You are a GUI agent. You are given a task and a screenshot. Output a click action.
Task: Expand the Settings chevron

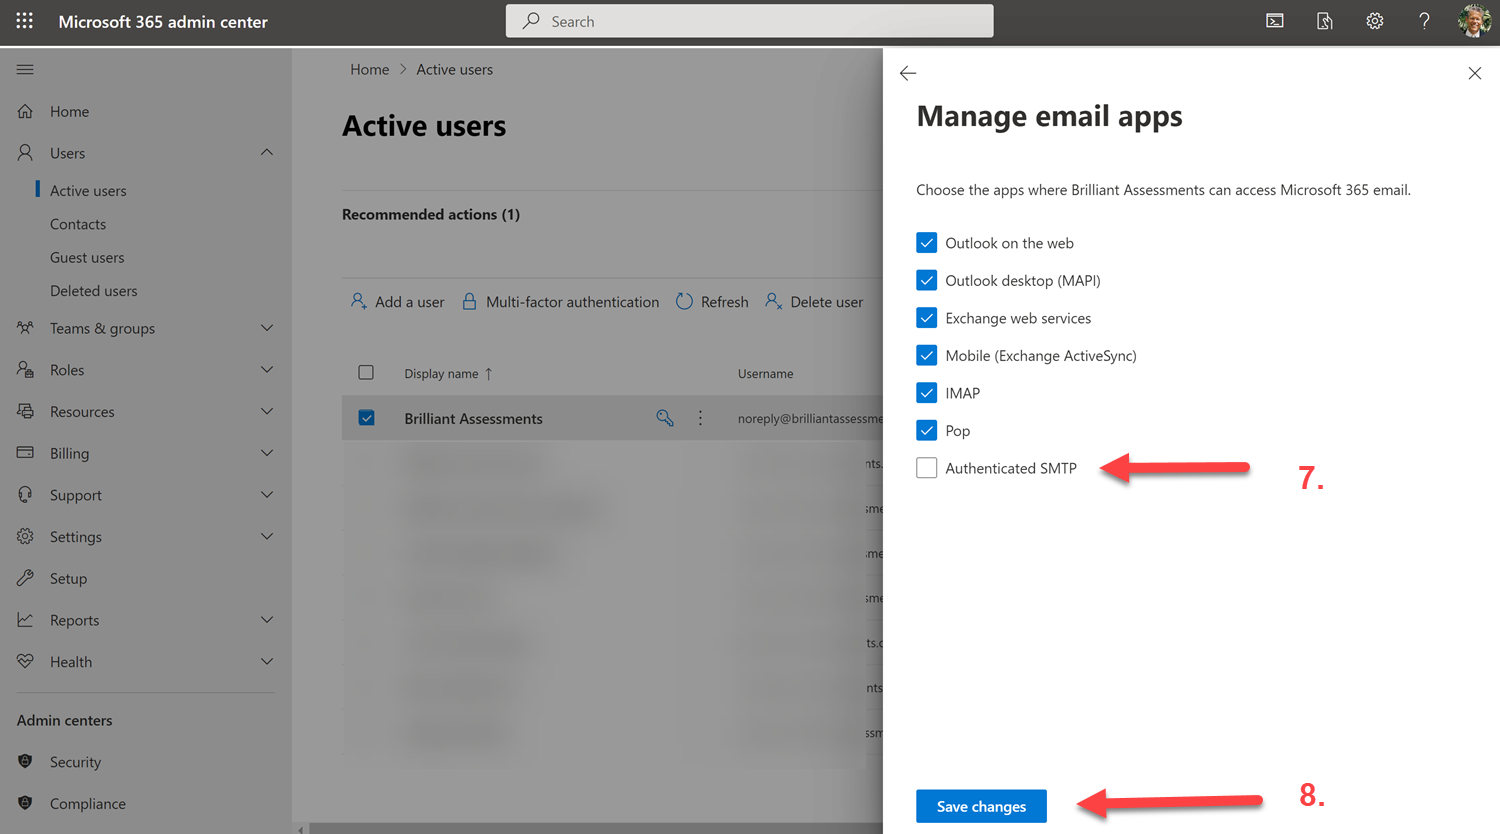click(x=267, y=537)
